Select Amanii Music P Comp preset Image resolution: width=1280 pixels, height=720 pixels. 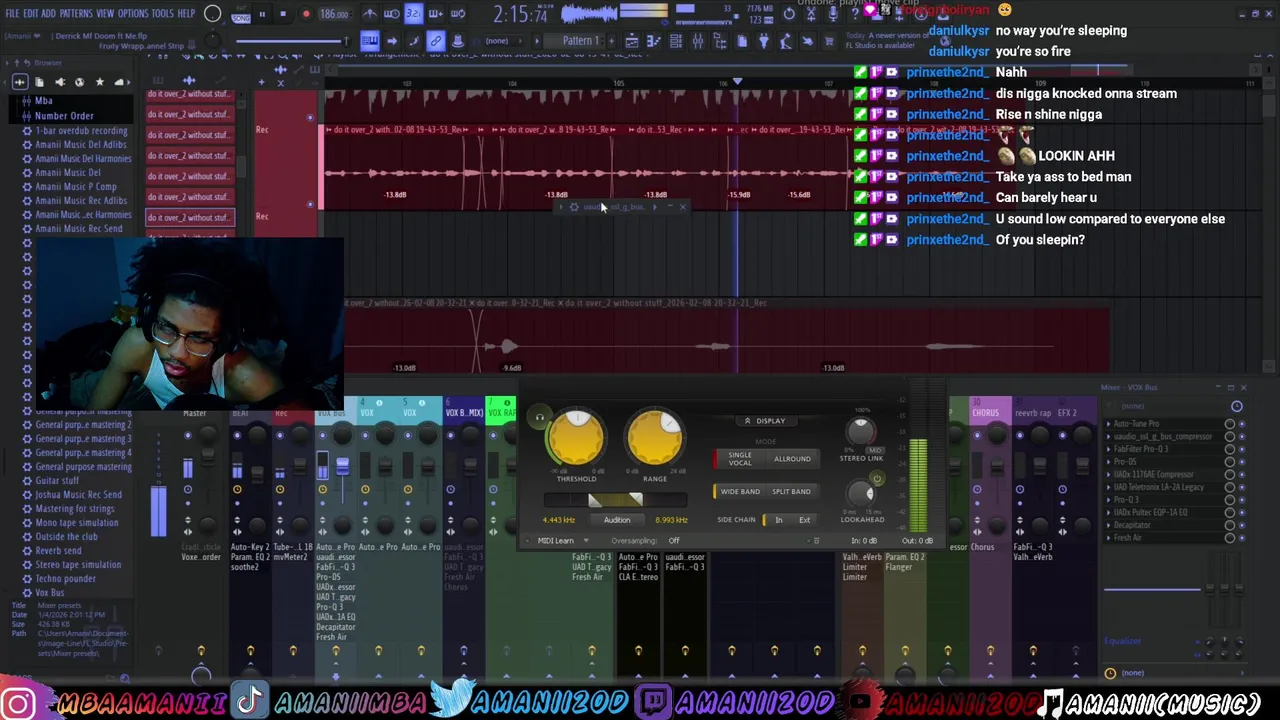point(76,186)
